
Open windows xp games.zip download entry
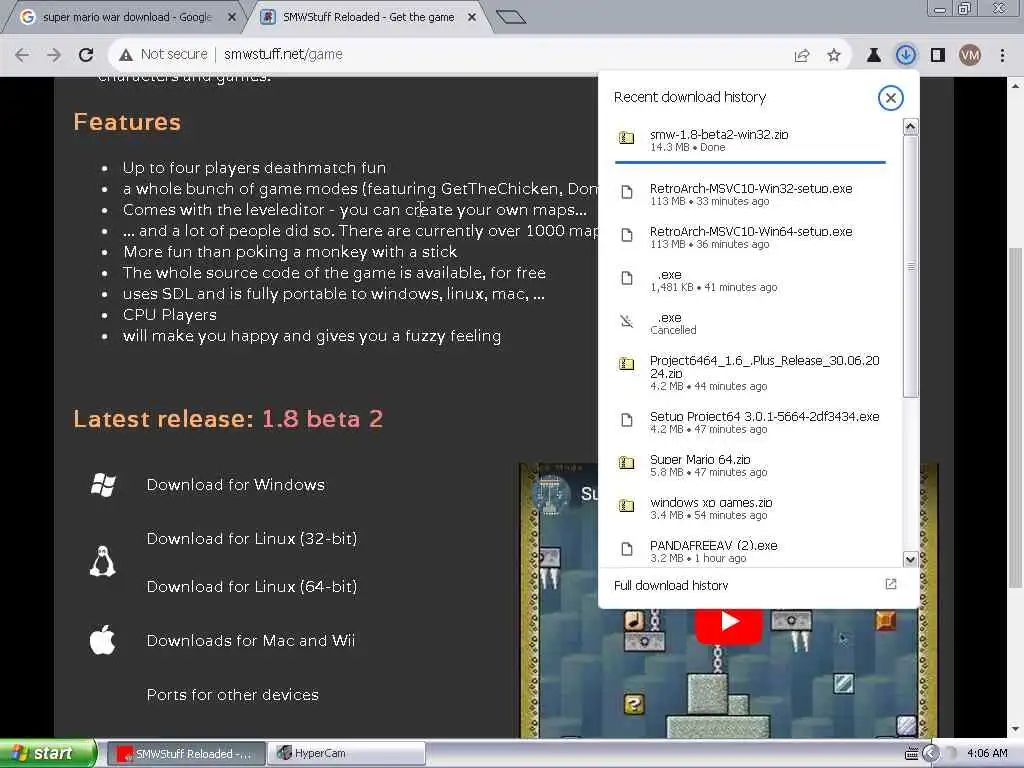[x=750, y=508]
